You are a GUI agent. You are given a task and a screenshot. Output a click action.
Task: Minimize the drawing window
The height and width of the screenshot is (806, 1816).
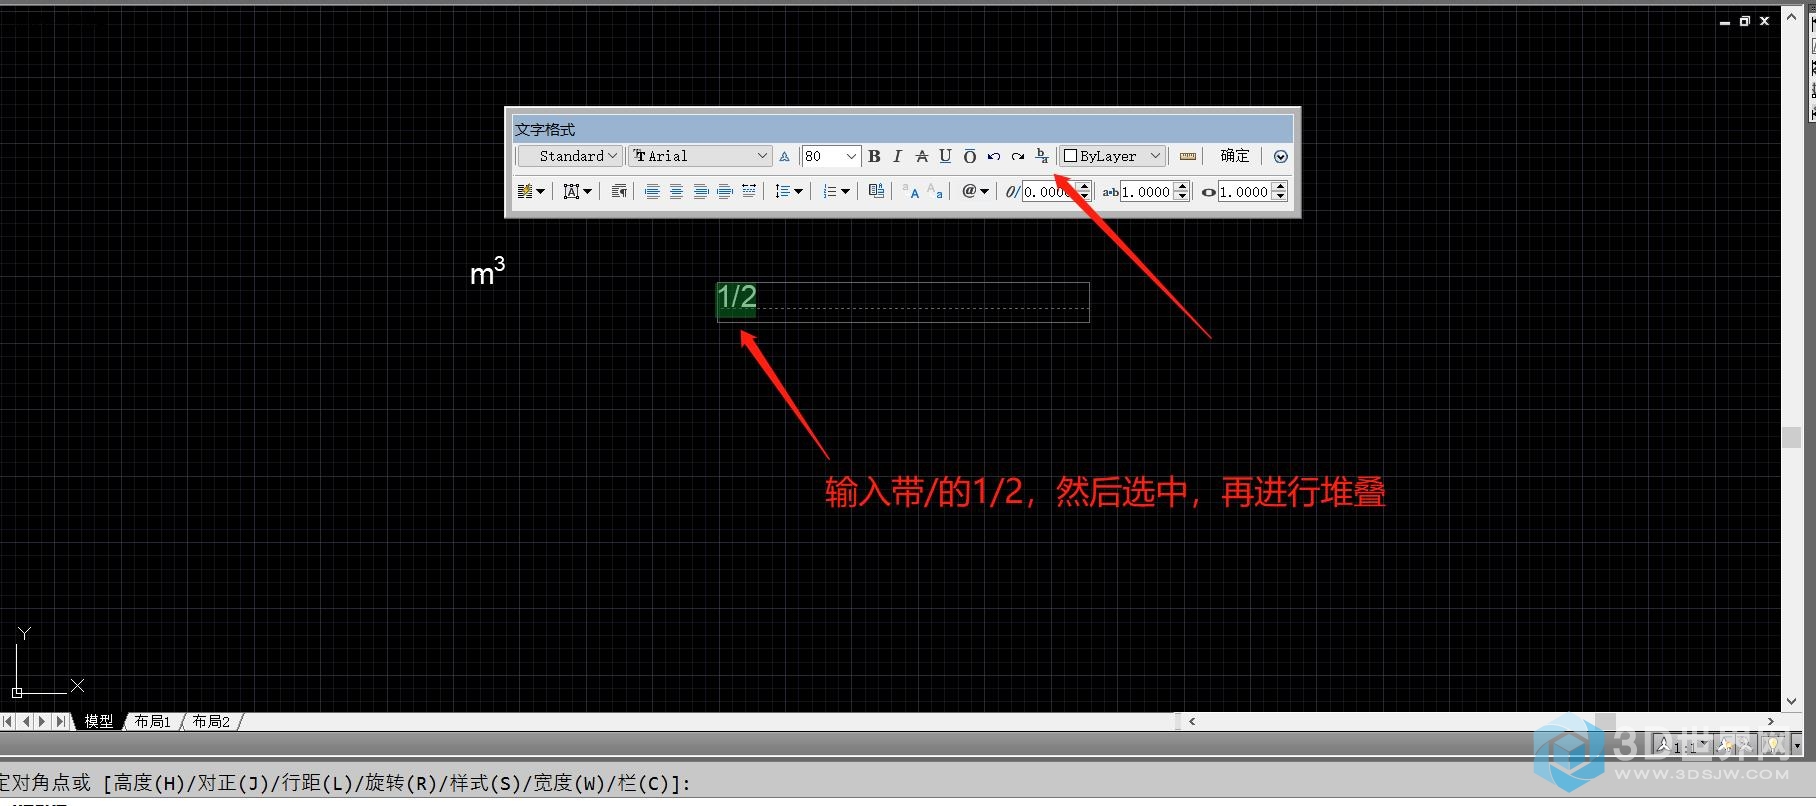click(1725, 21)
